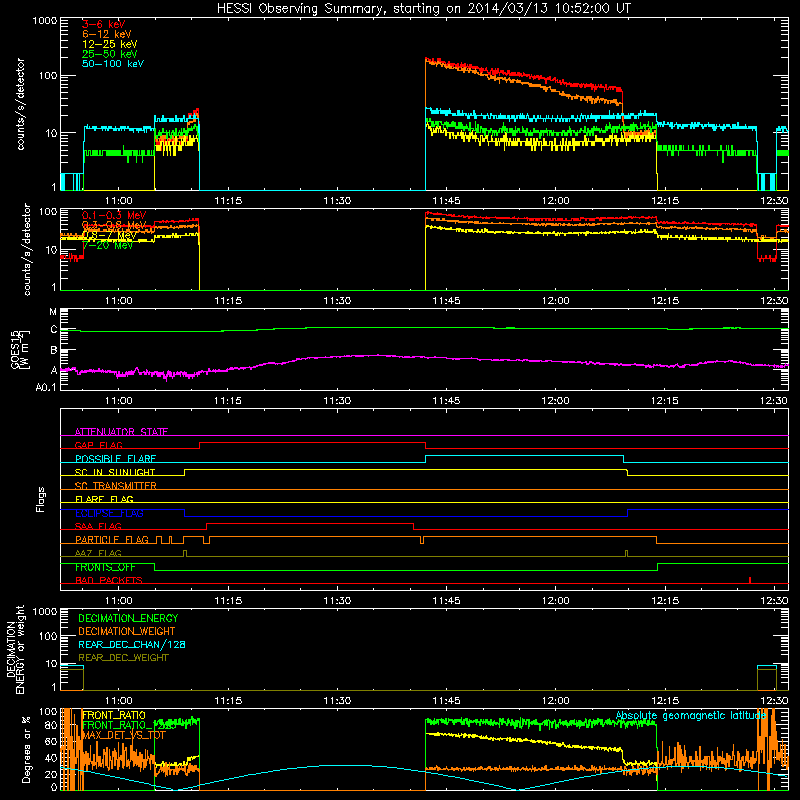Click the 11:15 tick under the Flags panel

click(x=228, y=601)
